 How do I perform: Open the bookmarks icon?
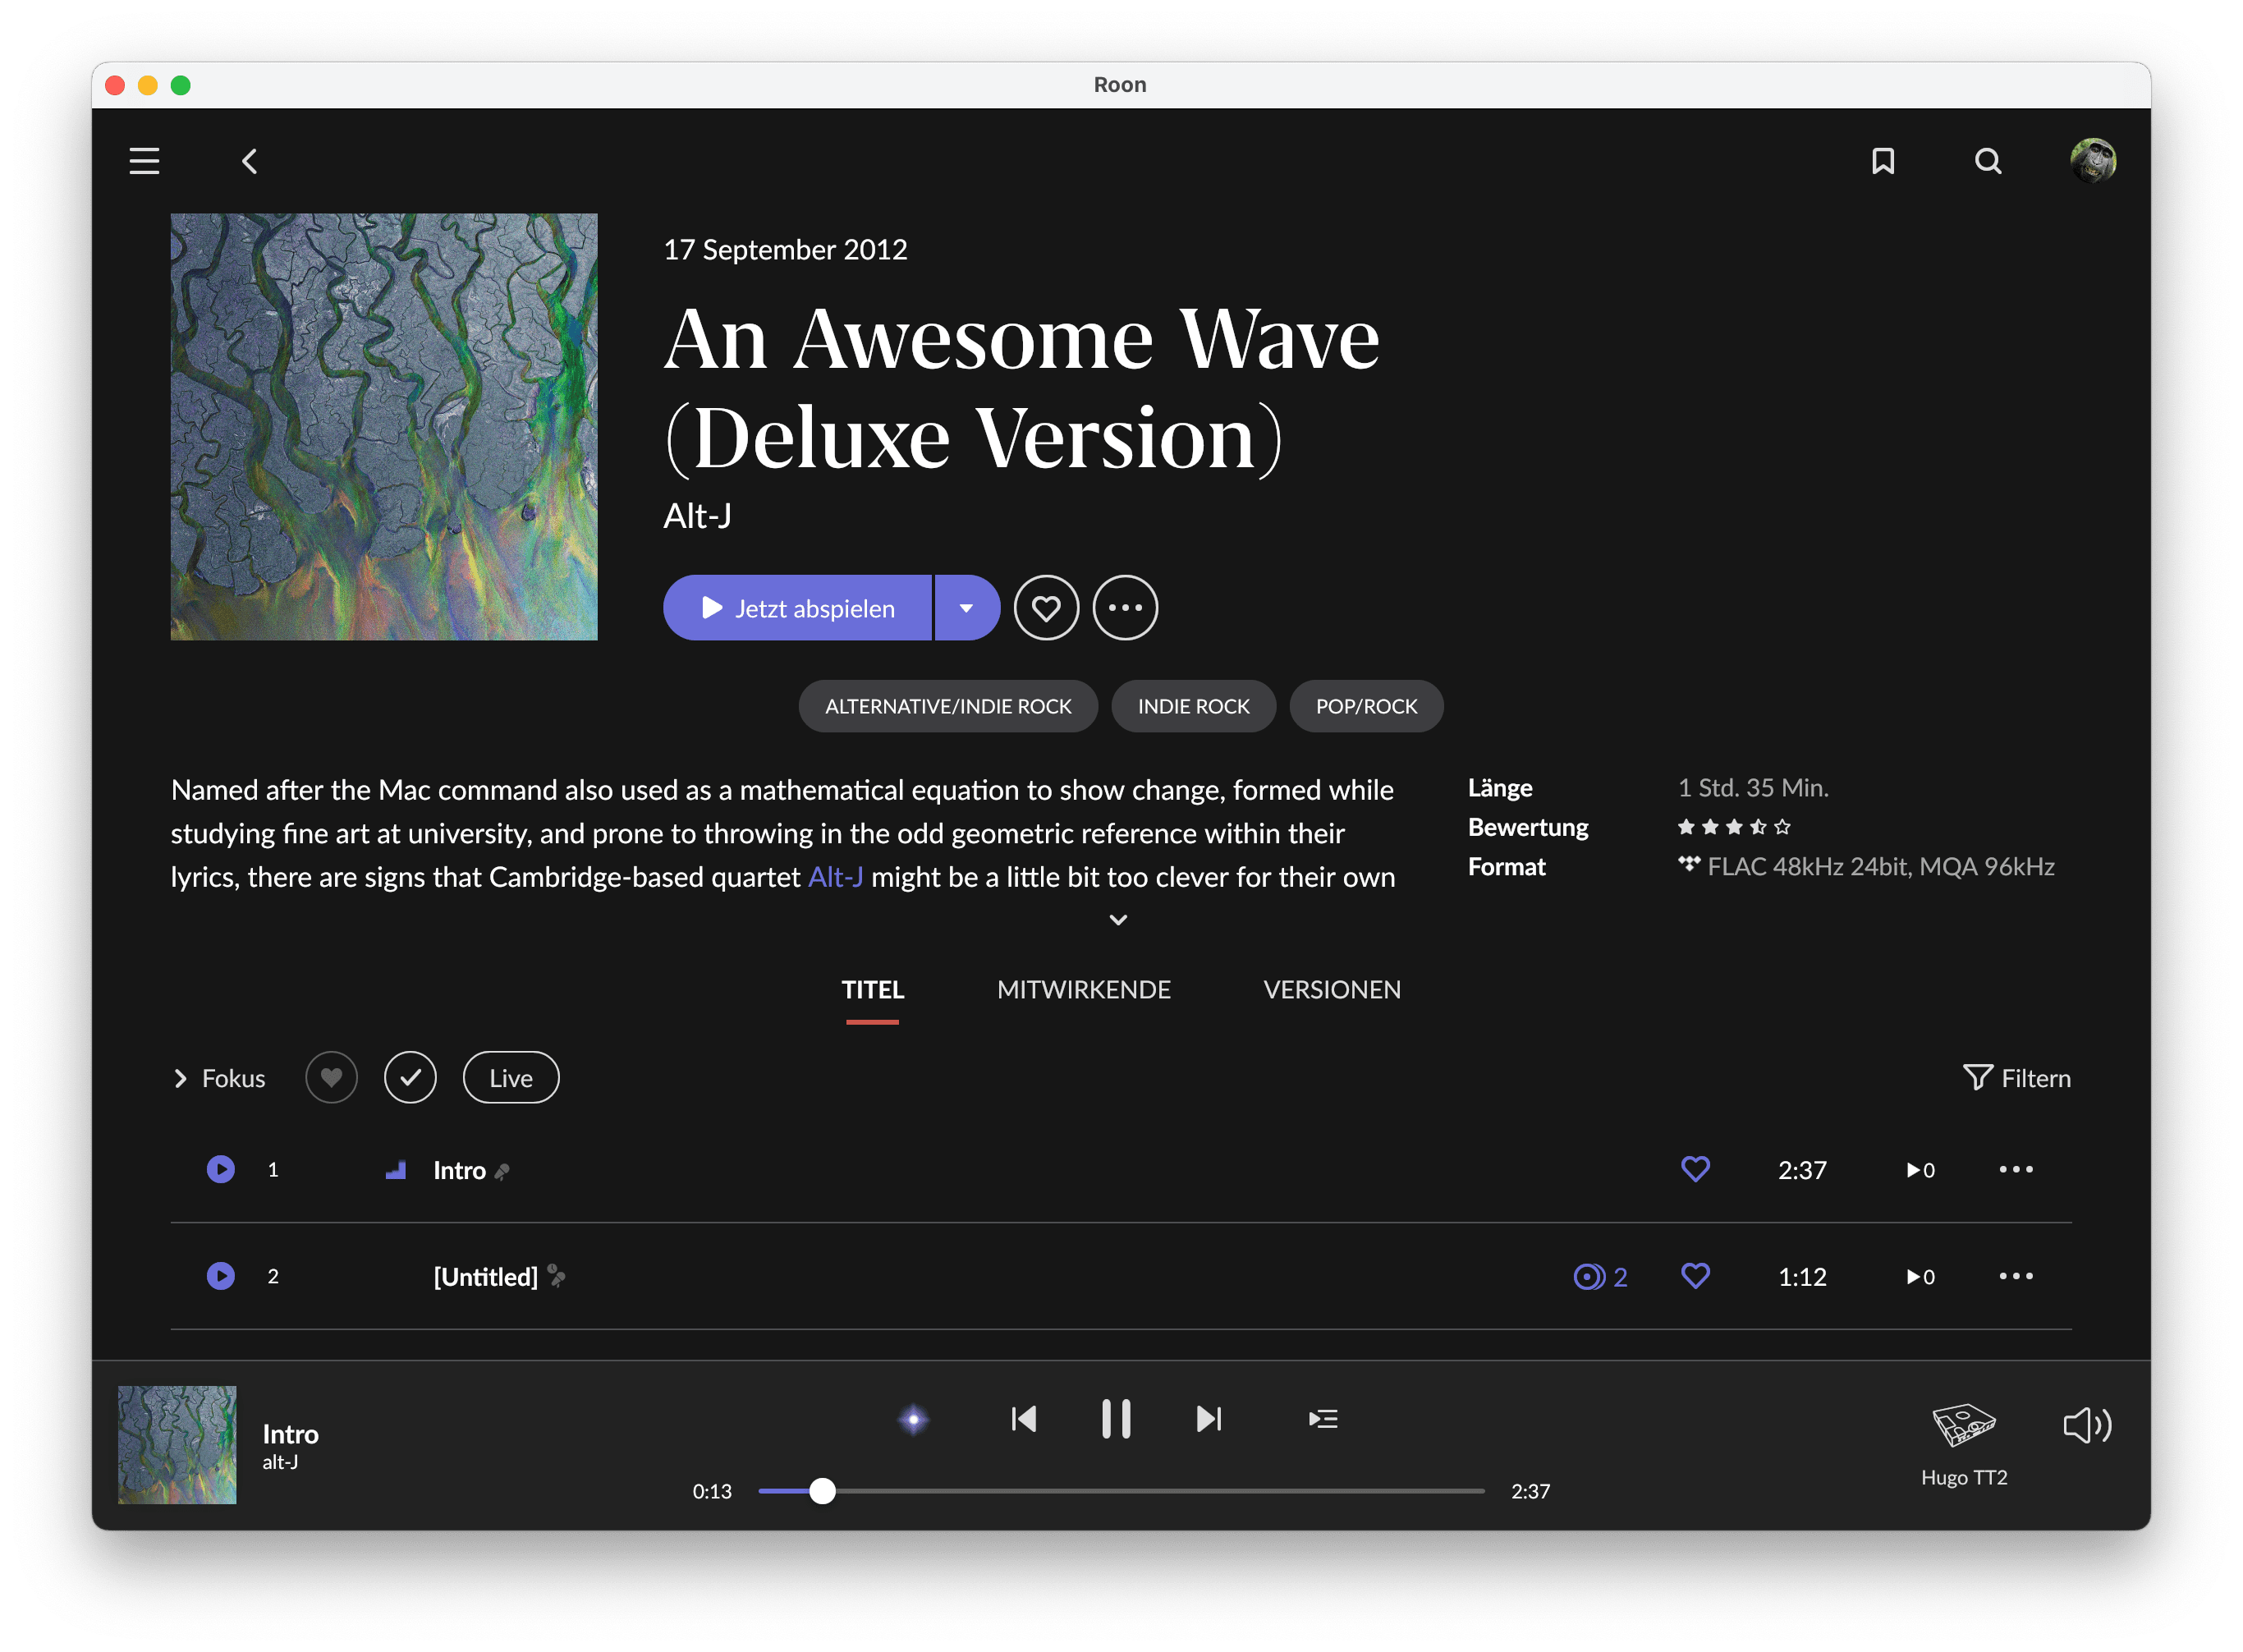click(1883, 161)
